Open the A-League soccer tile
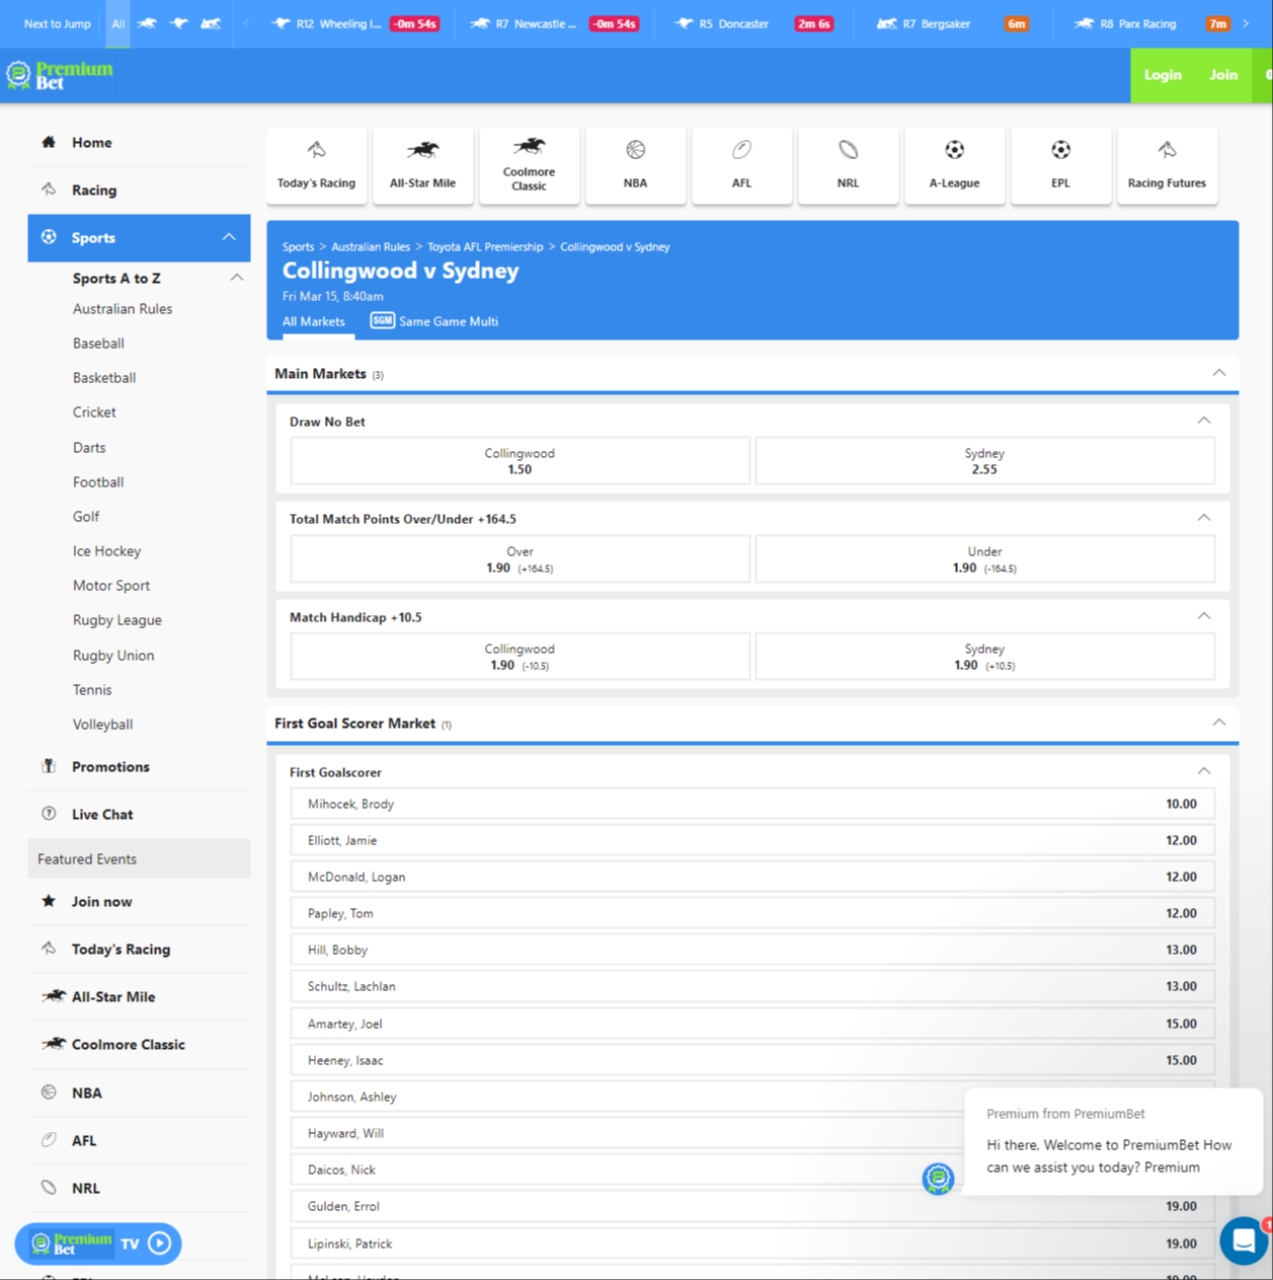The width and height of the screenshot is (1273, 1280). point(954,165)
